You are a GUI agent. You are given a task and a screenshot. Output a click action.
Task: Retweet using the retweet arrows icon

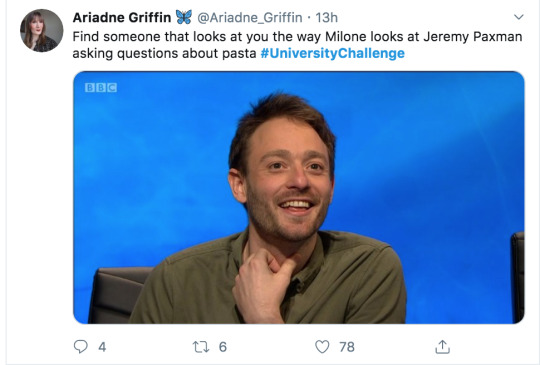[200, 347]
